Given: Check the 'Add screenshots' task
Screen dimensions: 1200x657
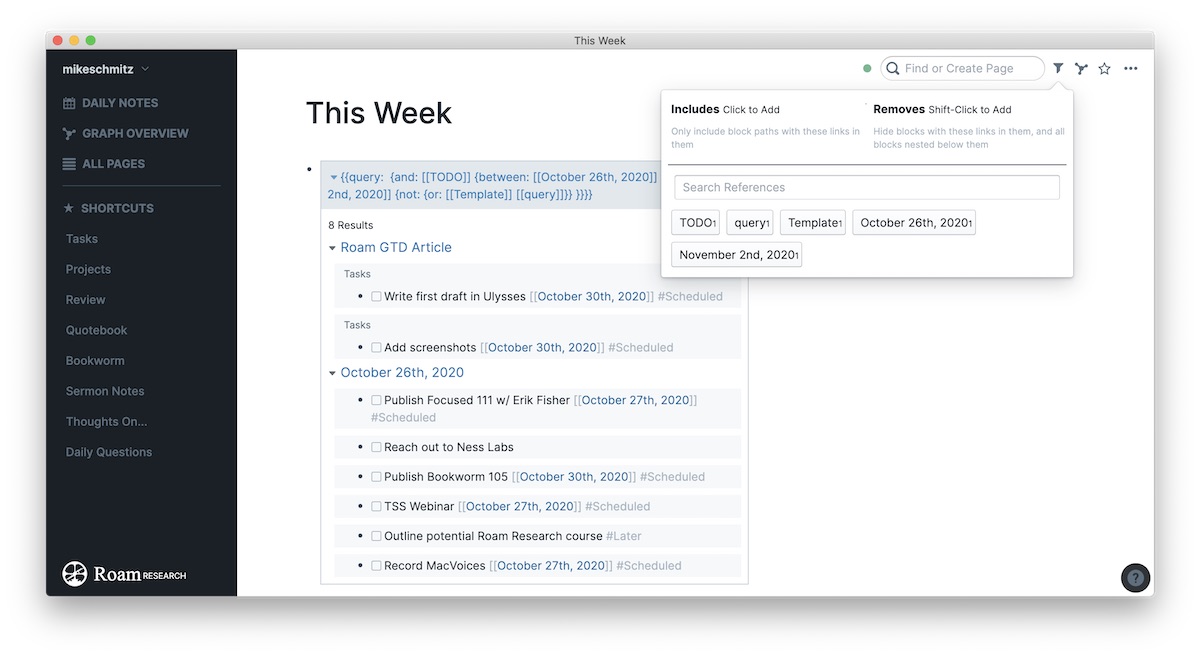Looking at the screenshot, I should (376, 348).
